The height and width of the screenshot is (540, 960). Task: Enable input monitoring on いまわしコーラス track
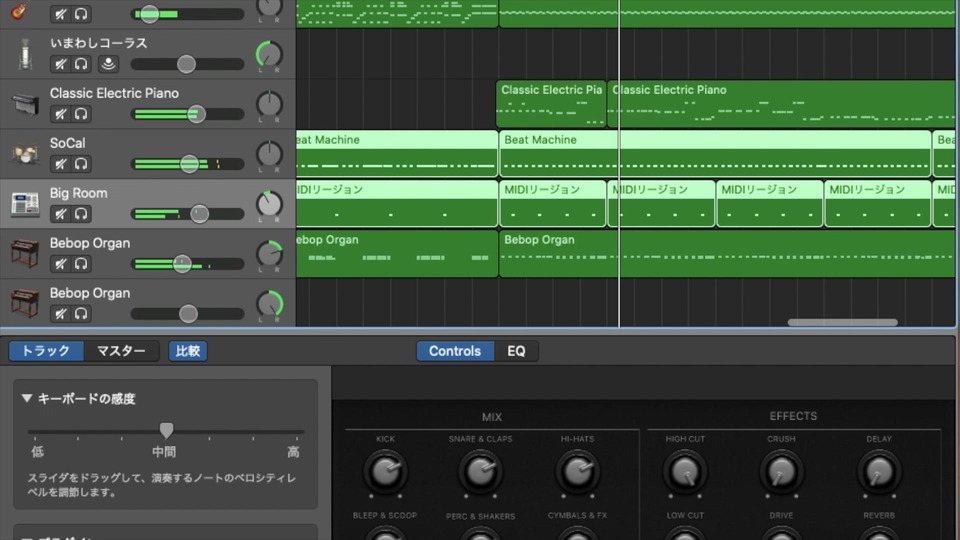click(108, 64)
